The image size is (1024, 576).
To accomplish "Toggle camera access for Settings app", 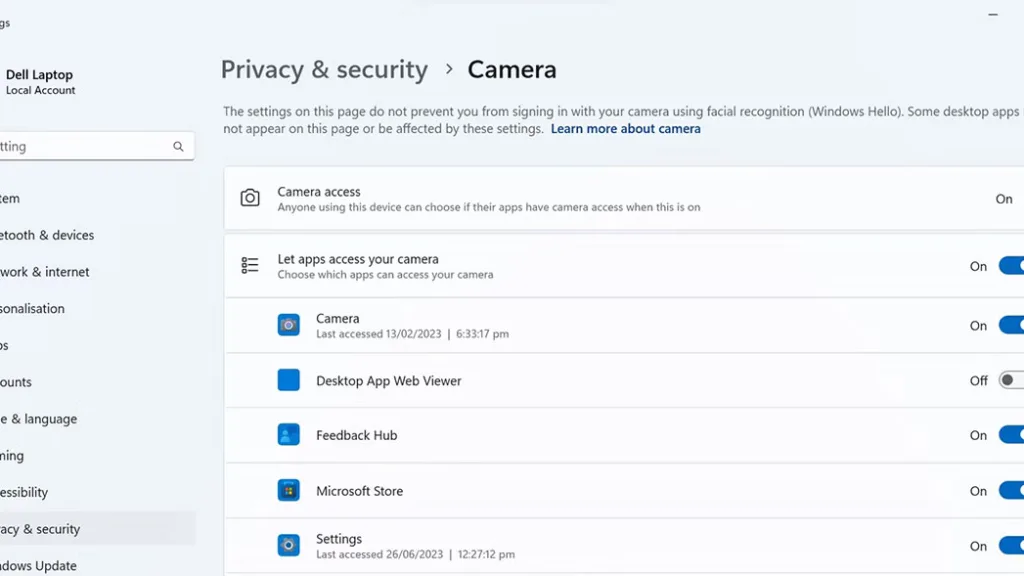I will 1012,545.
